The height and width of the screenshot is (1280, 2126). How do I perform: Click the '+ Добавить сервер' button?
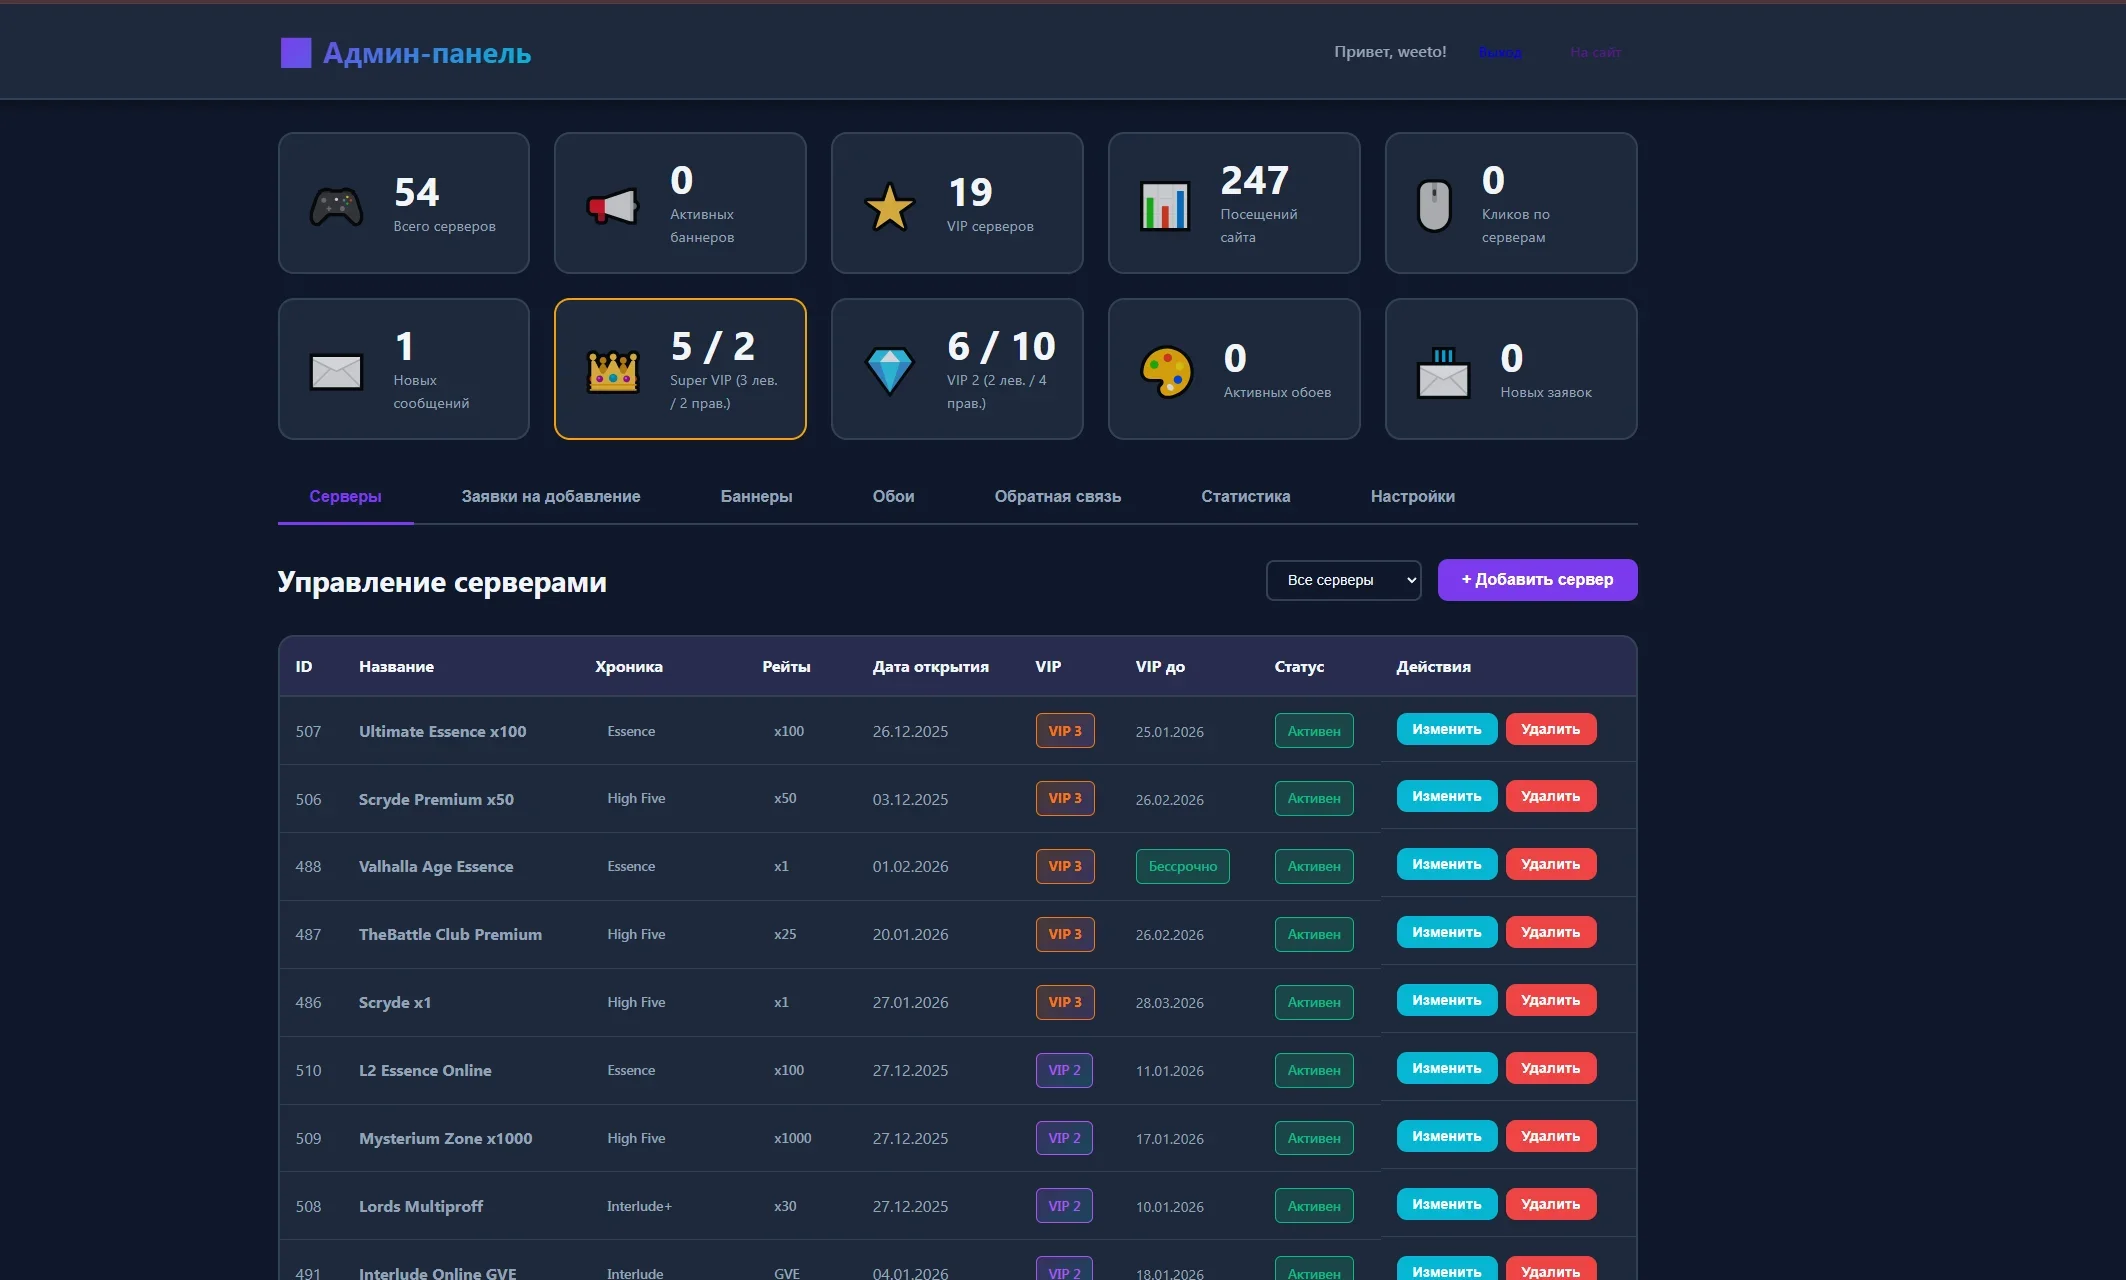pos(1537,580)
